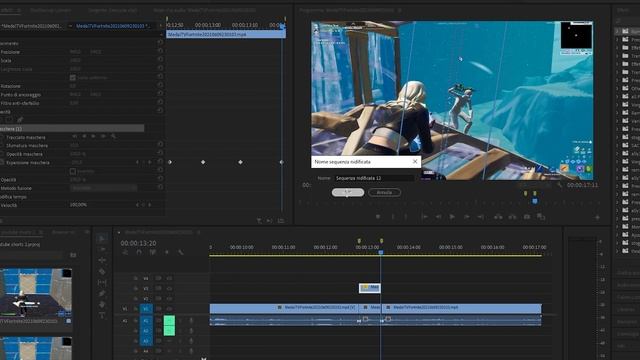Select the last Espansione maschera keyframe diamond
Viewport: 640px width, 360px height.
[x=282, y=162]
